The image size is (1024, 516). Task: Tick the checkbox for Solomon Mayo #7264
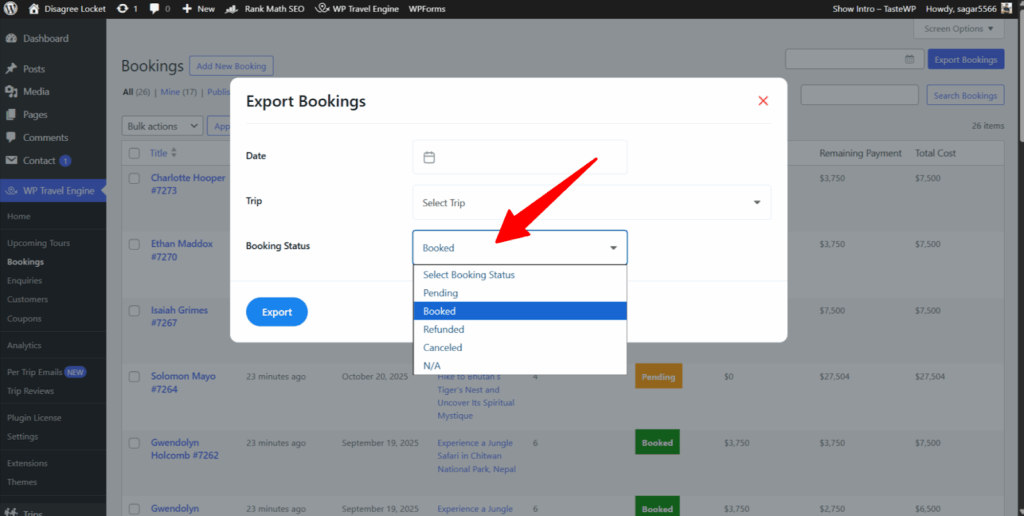click(134, 377)
